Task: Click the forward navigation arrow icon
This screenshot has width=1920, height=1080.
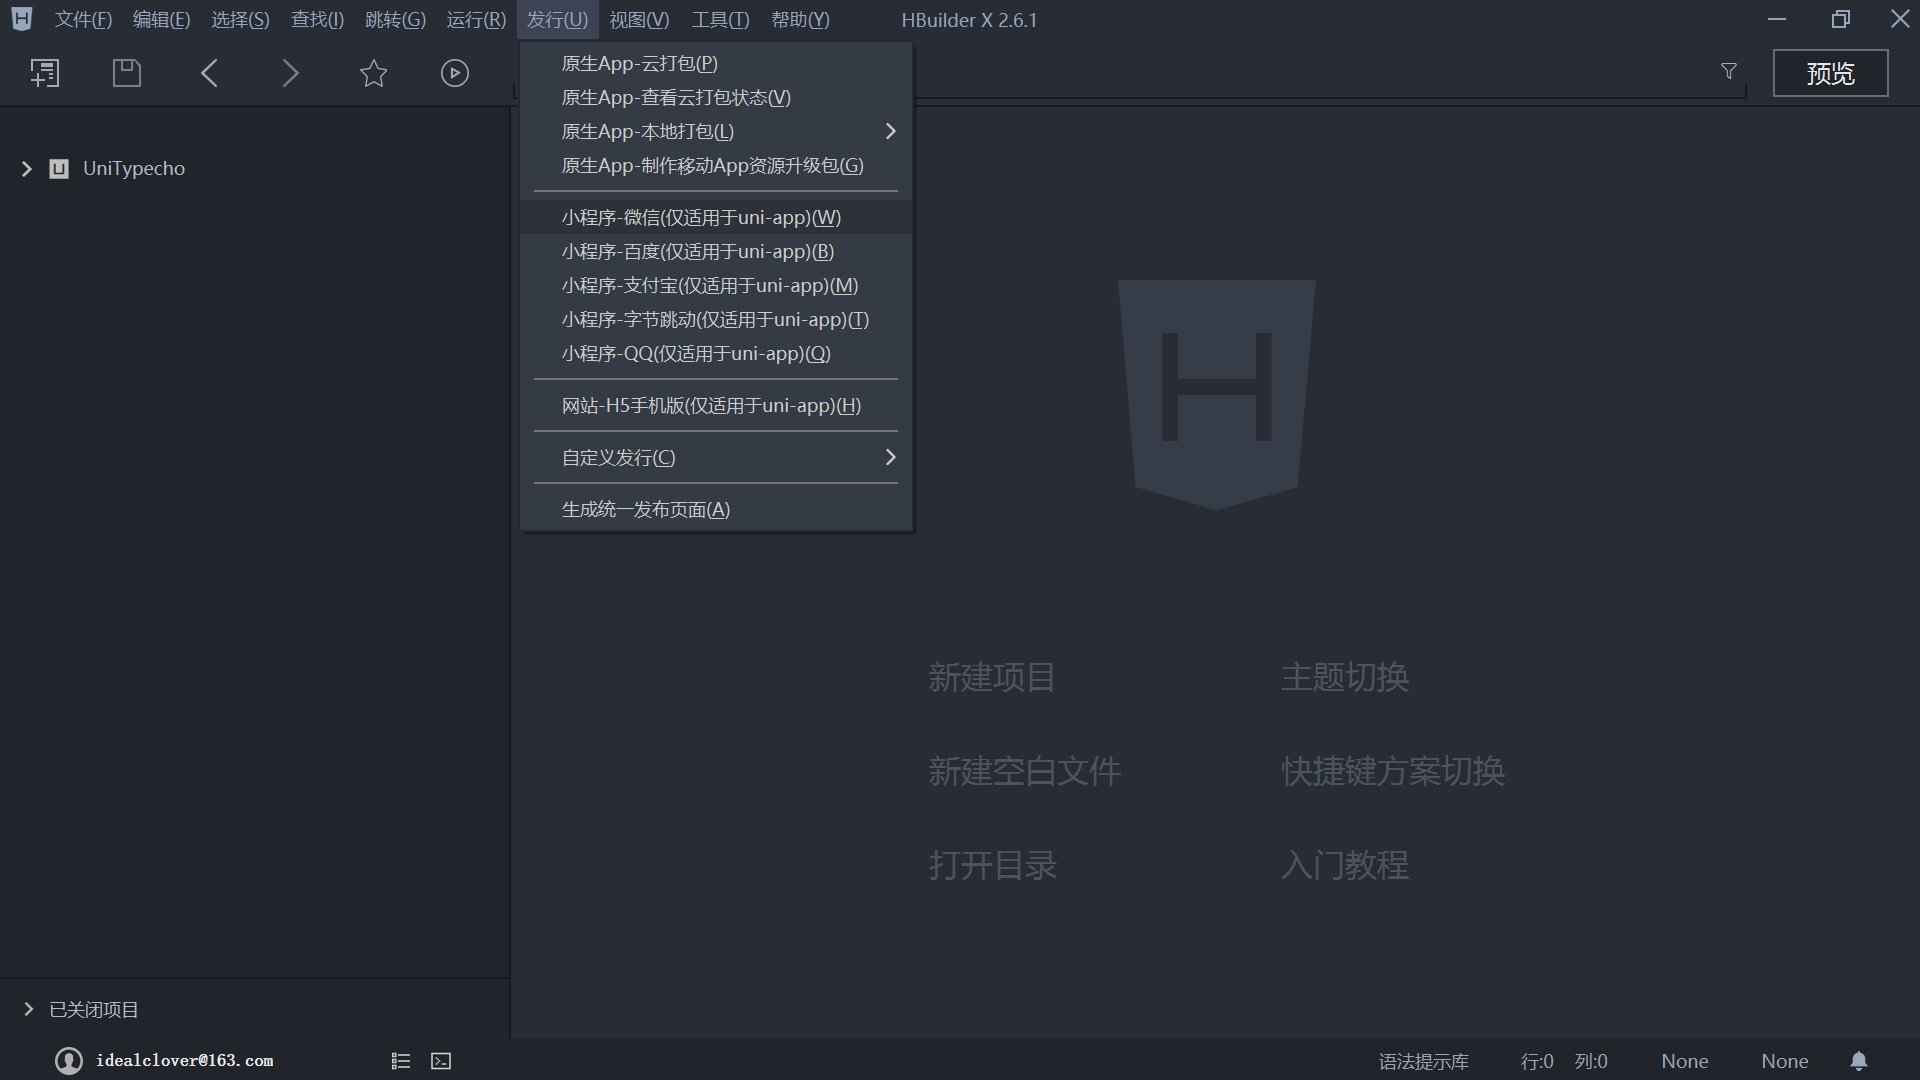Action: (290, 73)
